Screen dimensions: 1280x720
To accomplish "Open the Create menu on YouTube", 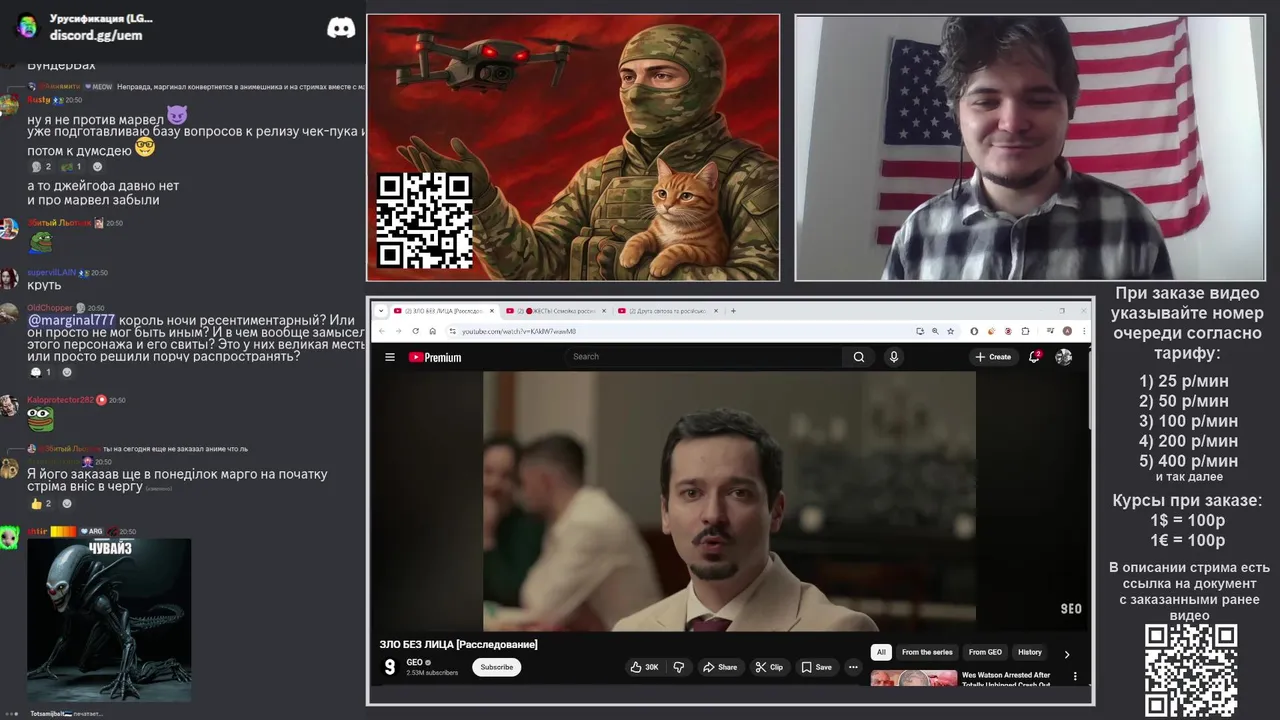I will click(x=993, y=357).
